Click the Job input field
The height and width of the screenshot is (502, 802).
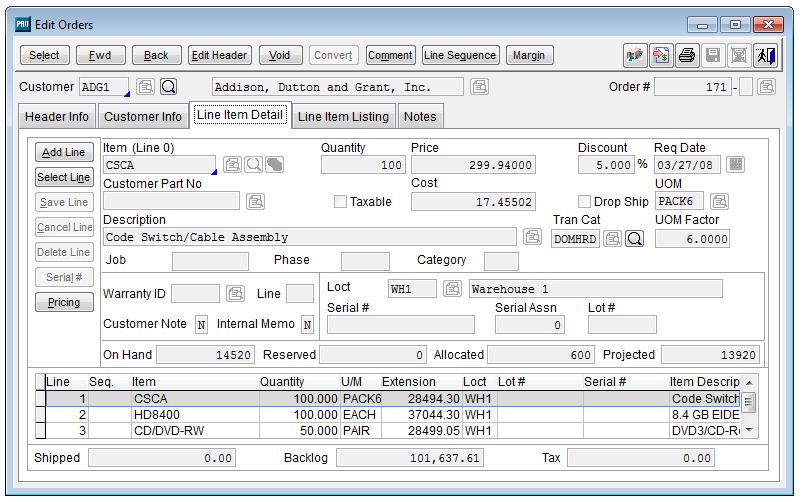pyautogui.click(x=210, y=261)
